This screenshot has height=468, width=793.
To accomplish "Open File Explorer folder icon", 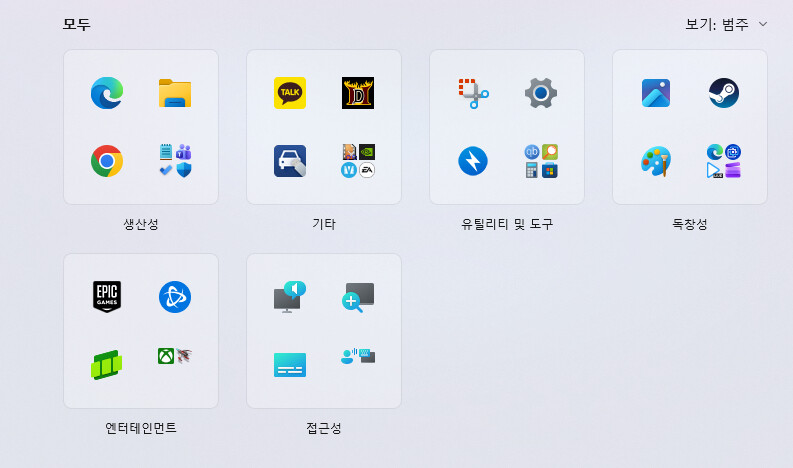I will pyautogui.click(x=174, y=93).
